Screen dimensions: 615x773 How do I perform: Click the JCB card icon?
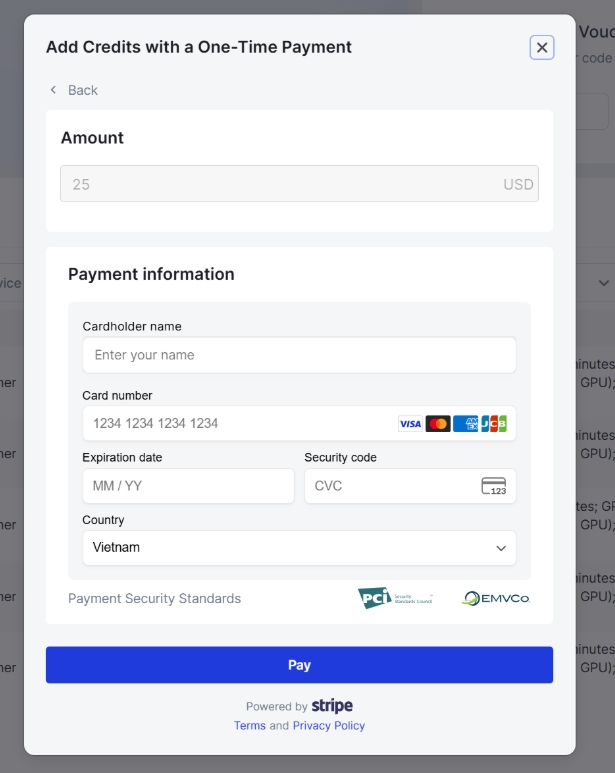pos(493,424)
